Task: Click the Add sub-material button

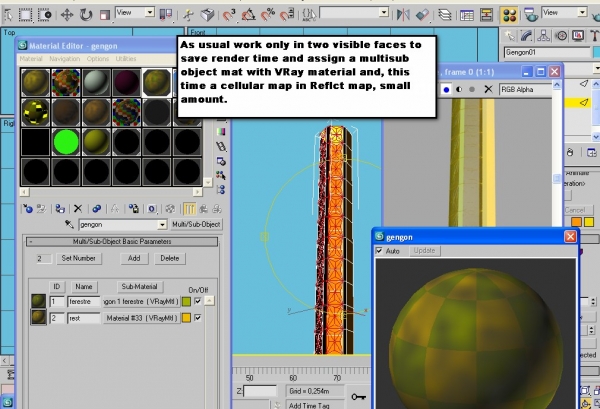Action: coord(134,258)
